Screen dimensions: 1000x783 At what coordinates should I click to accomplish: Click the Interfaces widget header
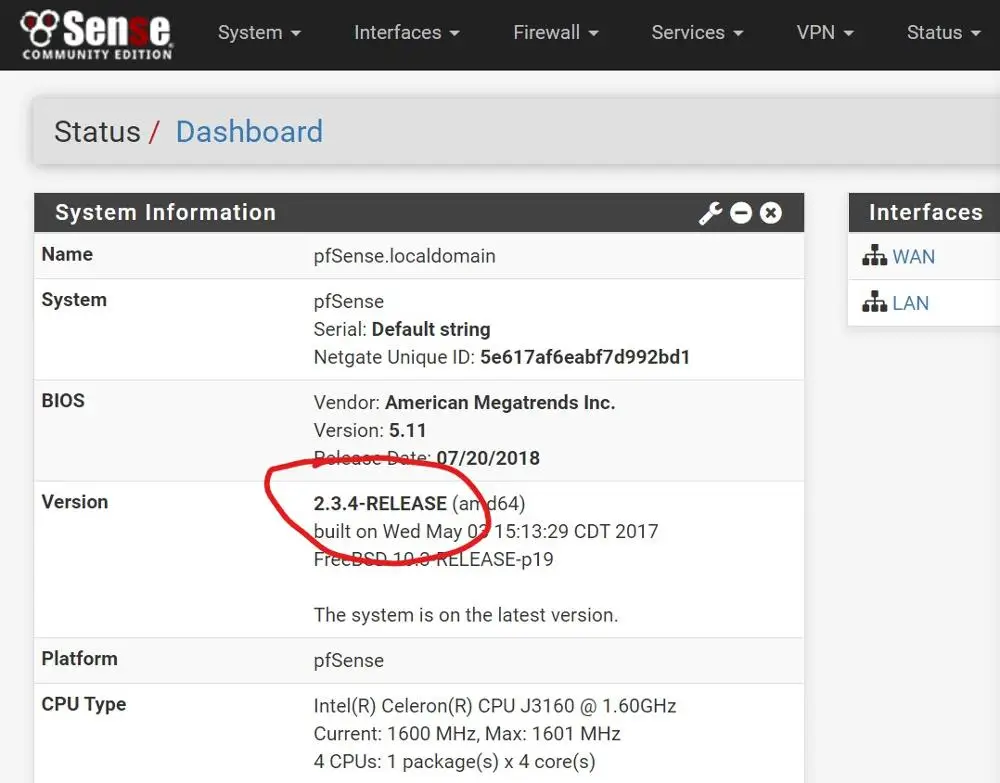click(x=924, y=213)
